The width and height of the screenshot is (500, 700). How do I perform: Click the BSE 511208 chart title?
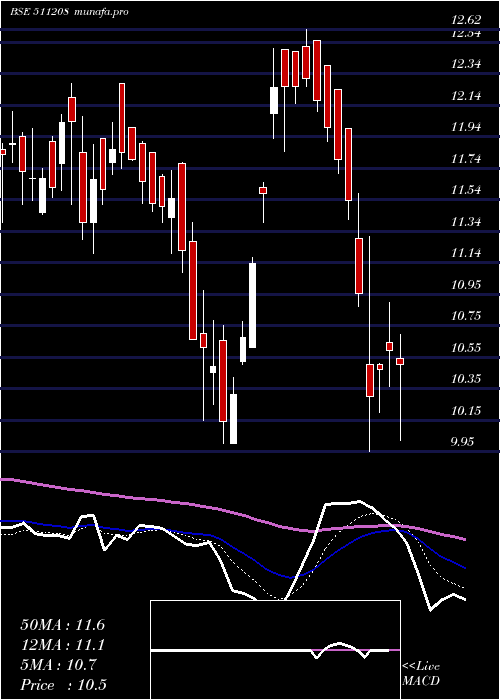pos(39,12)
